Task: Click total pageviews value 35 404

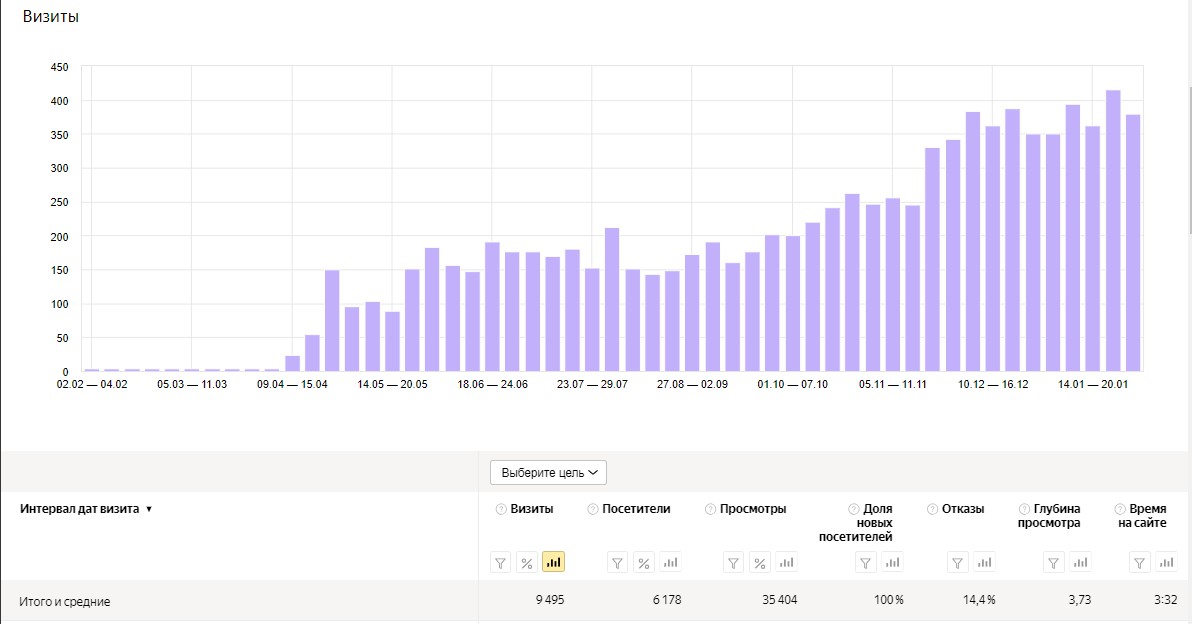Action: [780, 600]
